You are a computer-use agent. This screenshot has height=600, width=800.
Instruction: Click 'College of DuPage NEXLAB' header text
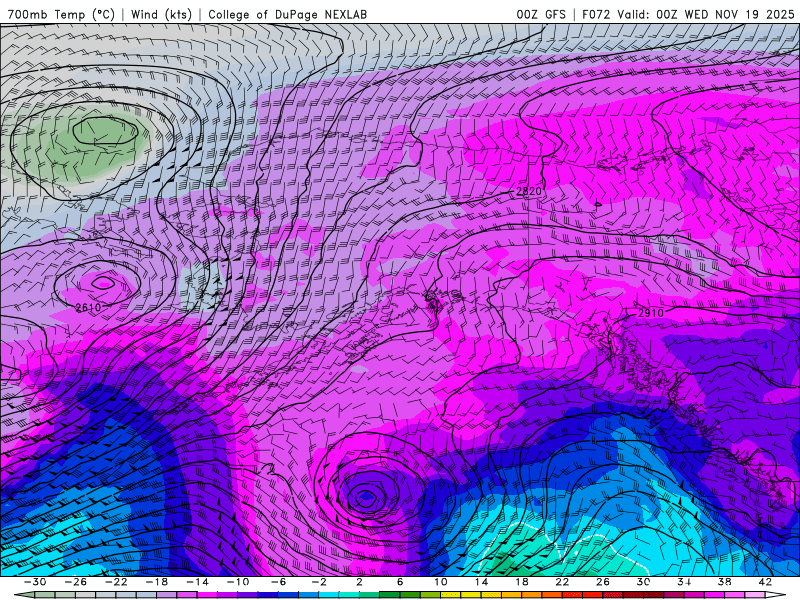[x=287, y=14]
